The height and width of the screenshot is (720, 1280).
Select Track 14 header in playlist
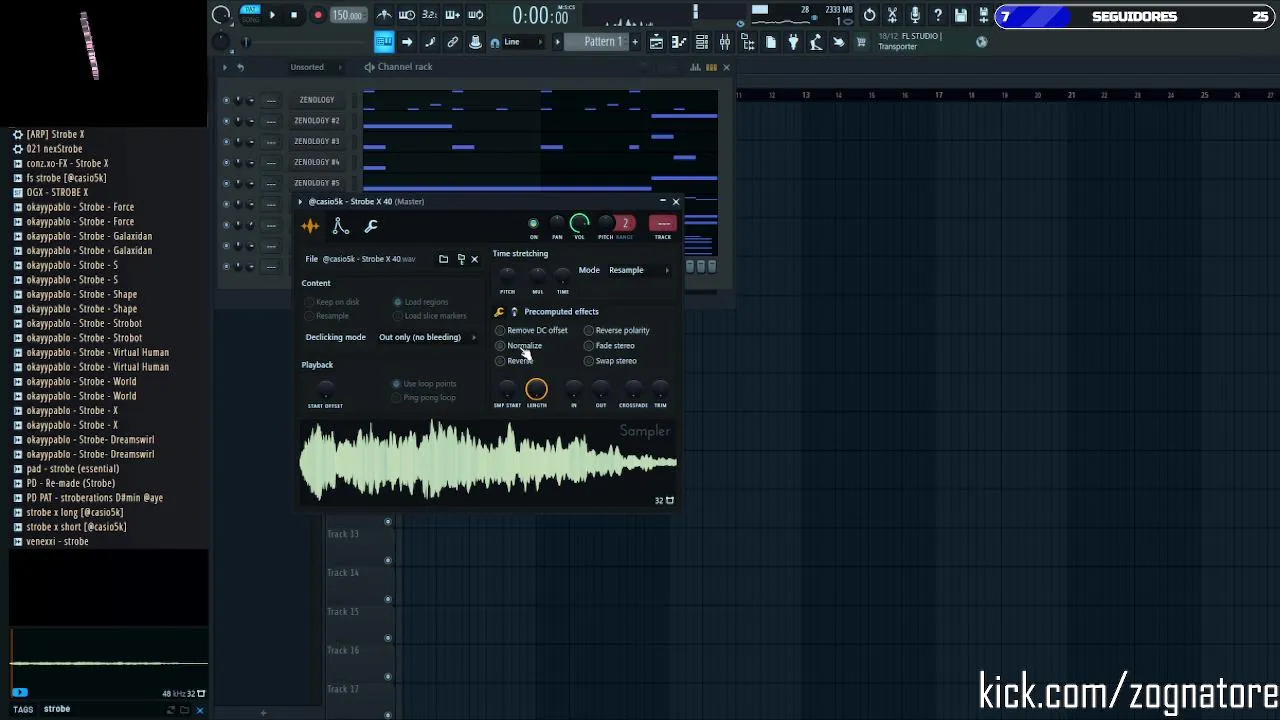(343, 573)
